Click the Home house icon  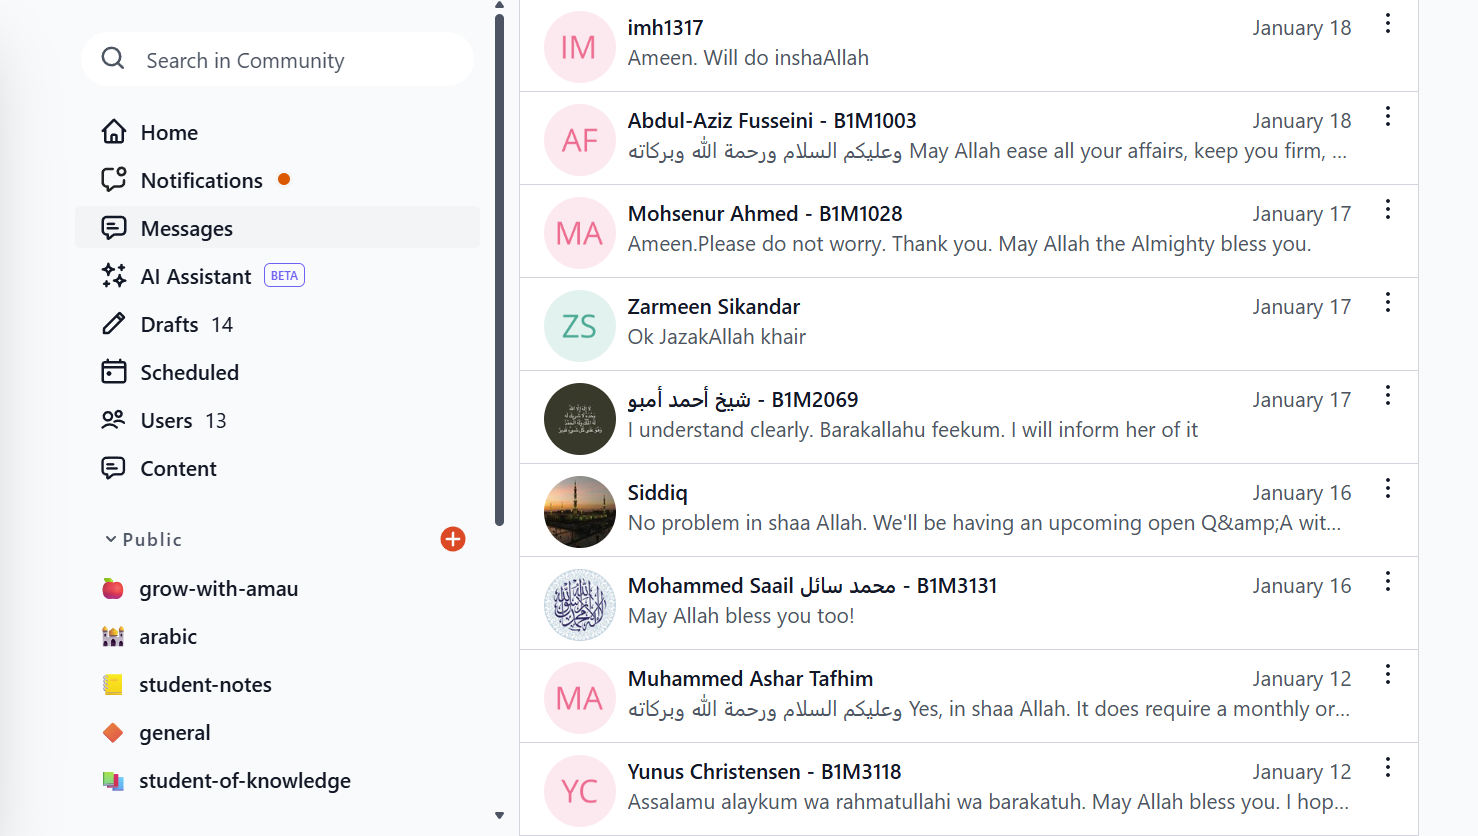tap(114, 132)
